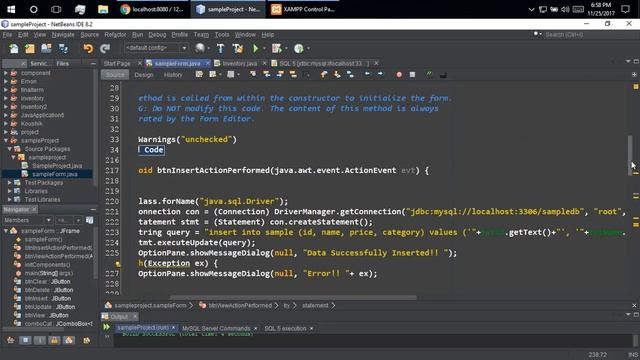Click the Uncomment code editor icon
Image resolution: width=640 pixels, height=360 pixels.
(x=443, y=75)
